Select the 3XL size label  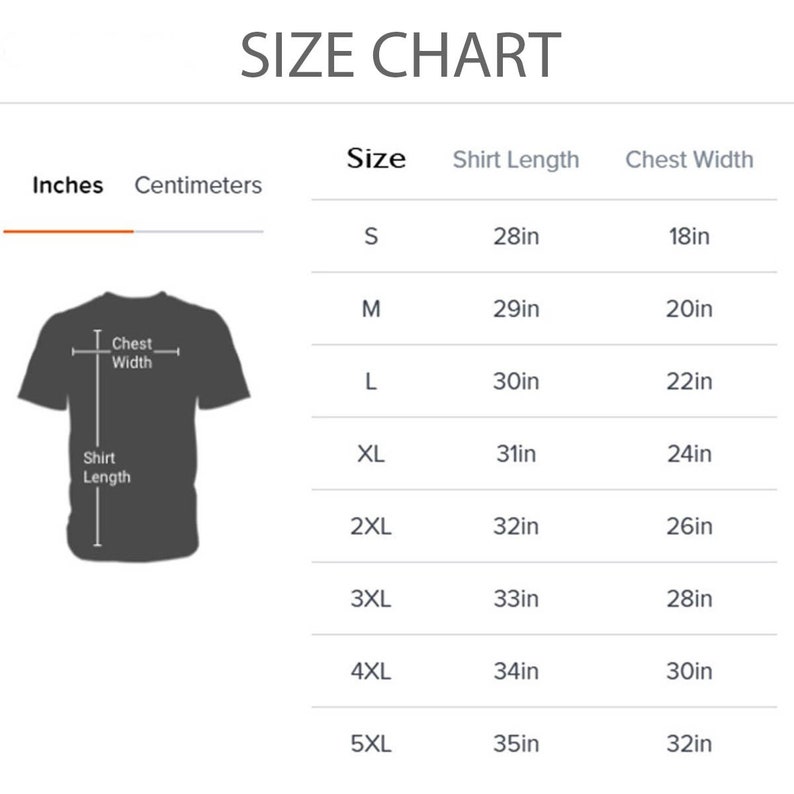coord(371,599)
